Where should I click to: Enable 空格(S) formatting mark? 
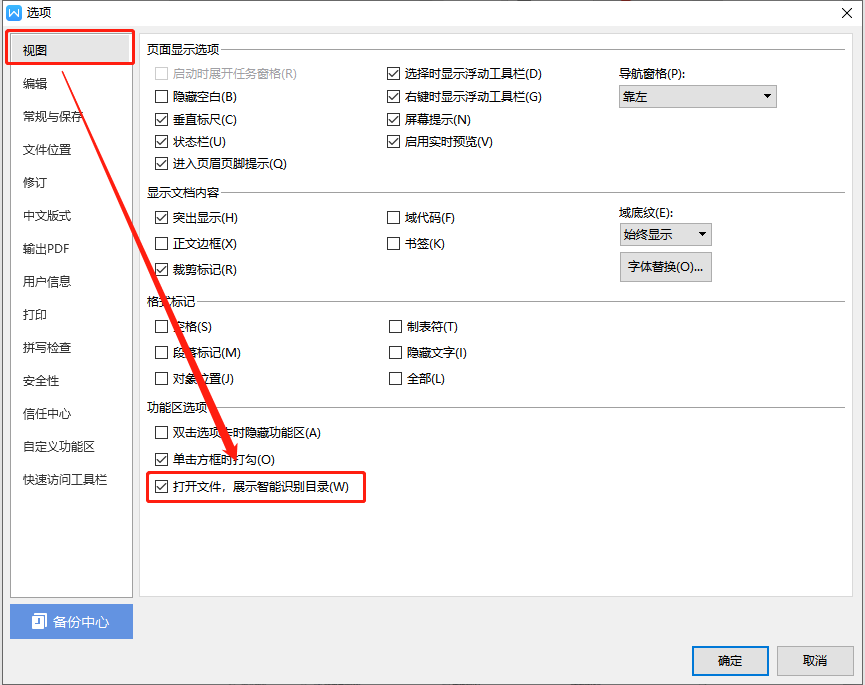coord(162,327)
